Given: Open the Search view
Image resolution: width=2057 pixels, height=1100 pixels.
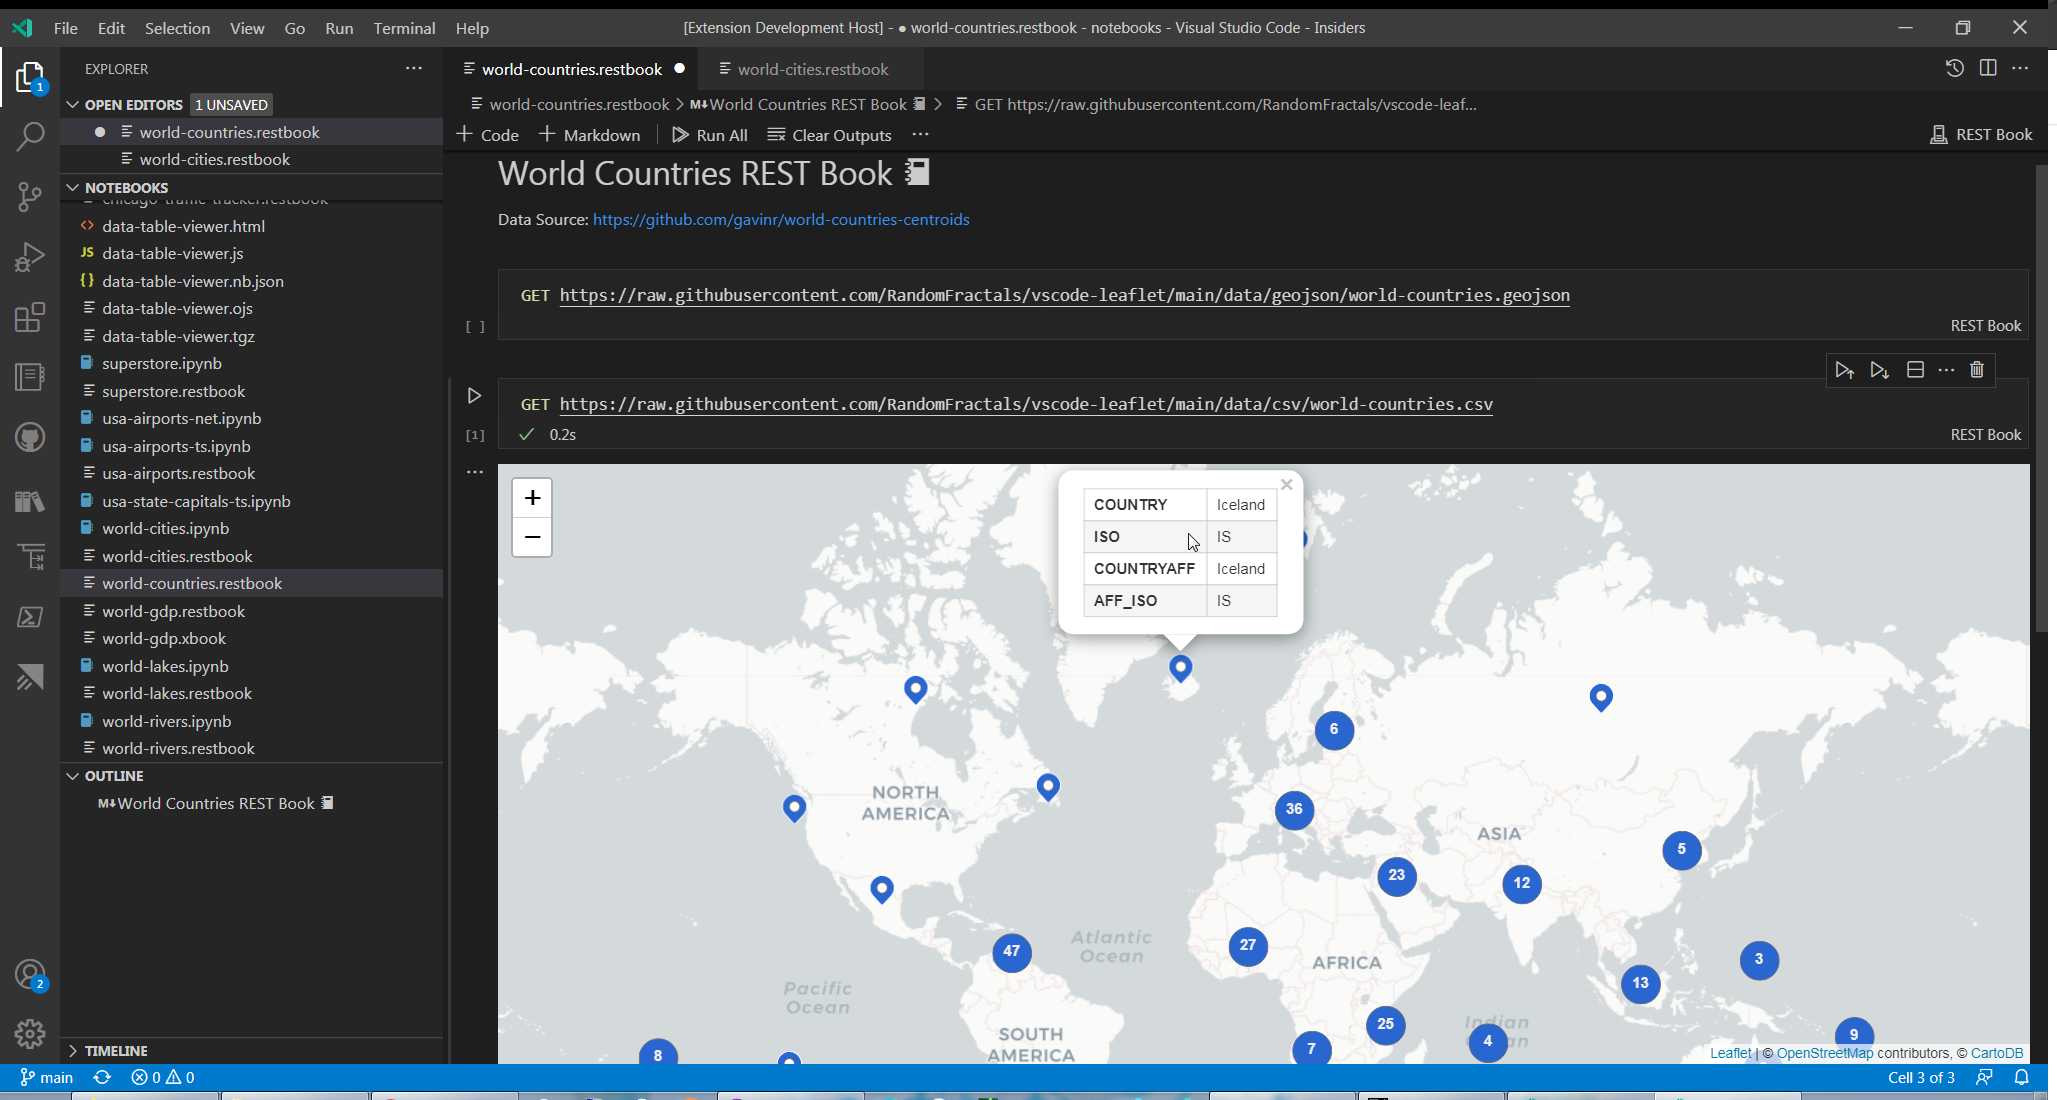Looking at the screenshot, I should [30, 136].
